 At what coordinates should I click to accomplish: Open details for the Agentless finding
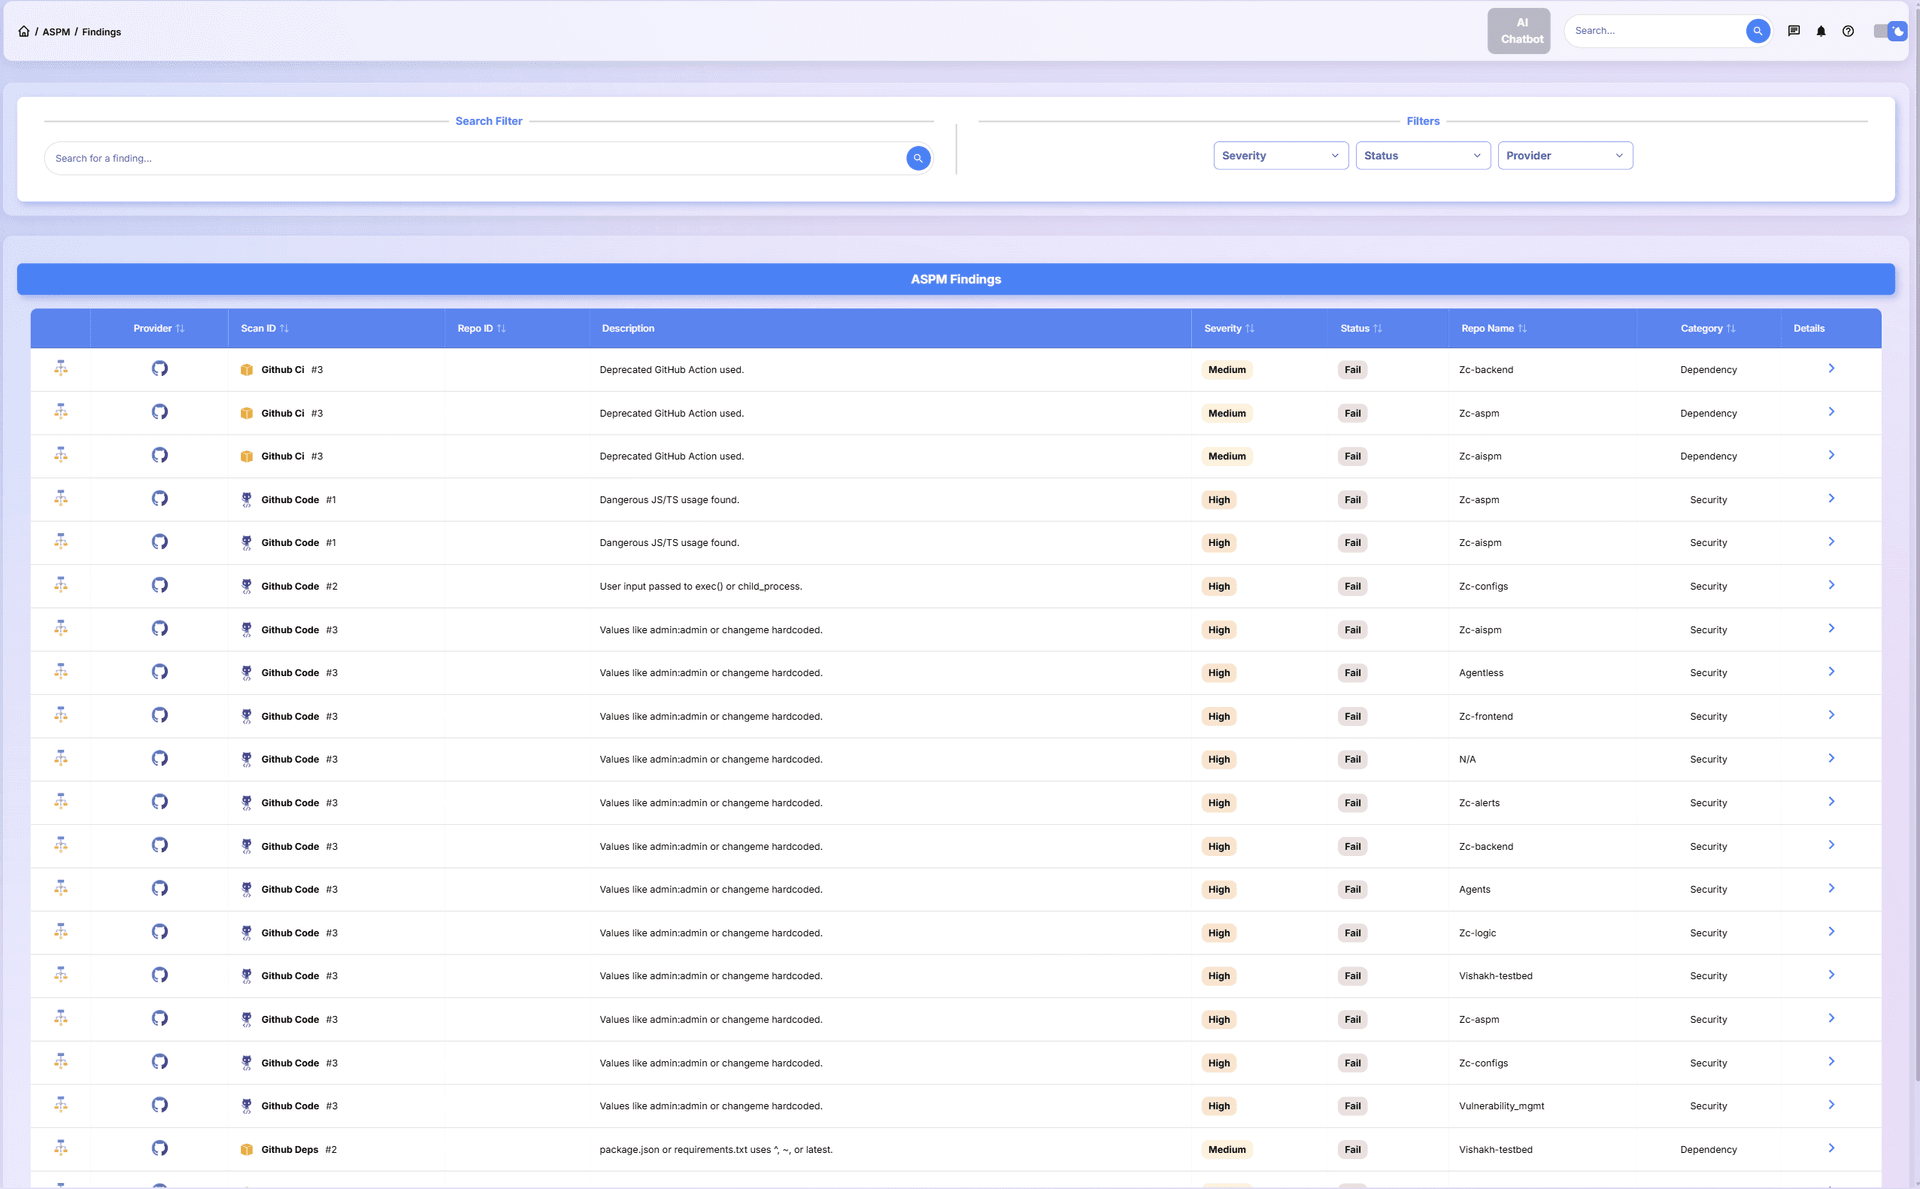tap(1831, 672)
